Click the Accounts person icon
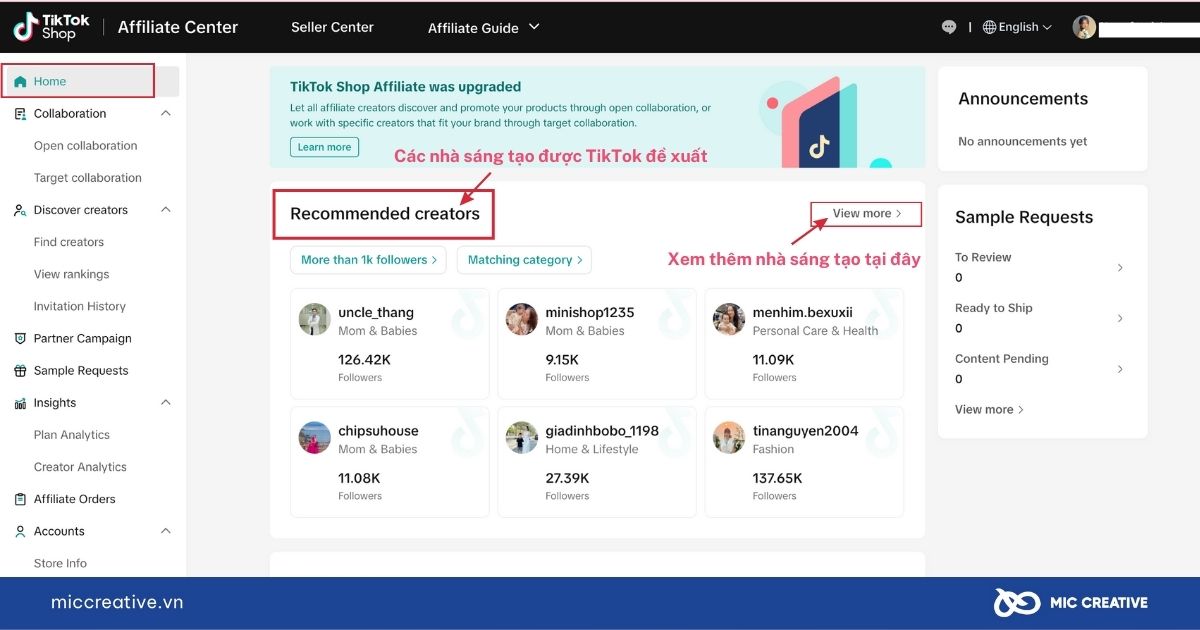 tap(20, 531)
